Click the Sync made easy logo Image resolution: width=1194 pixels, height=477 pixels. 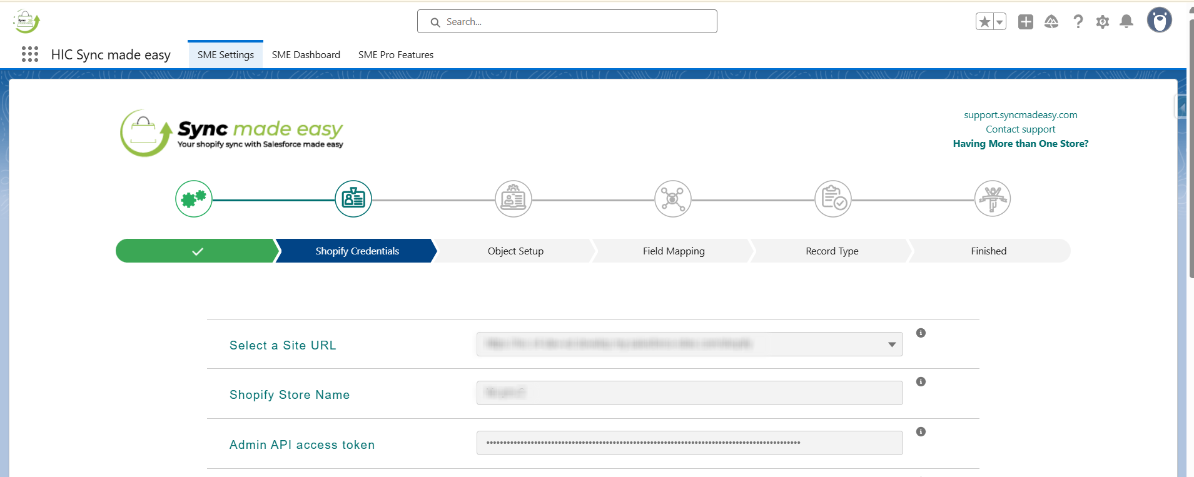tap(232, 133)
